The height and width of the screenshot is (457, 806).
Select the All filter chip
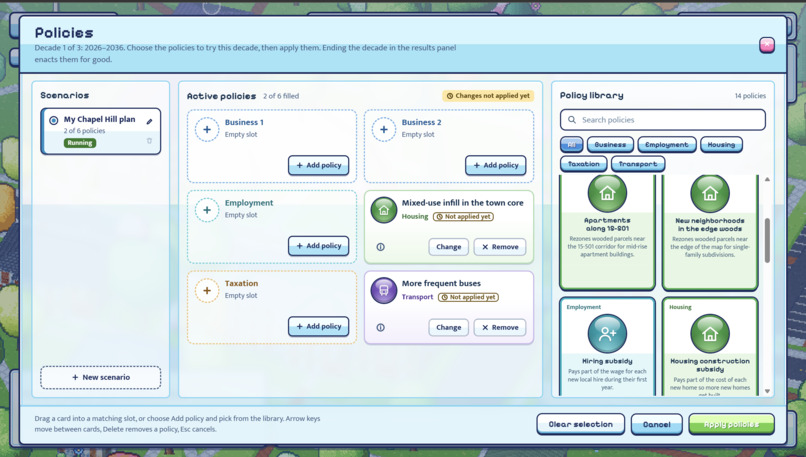pyautogui.click(x=571, y=145)
